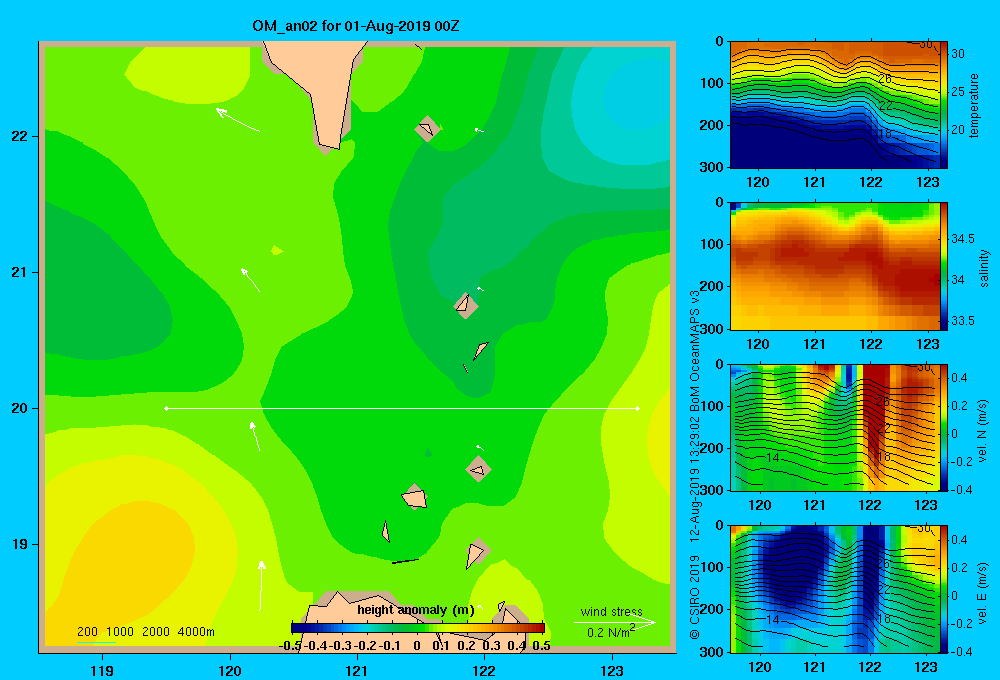Click latitude label "20" on the map axis

click(19, 408)
